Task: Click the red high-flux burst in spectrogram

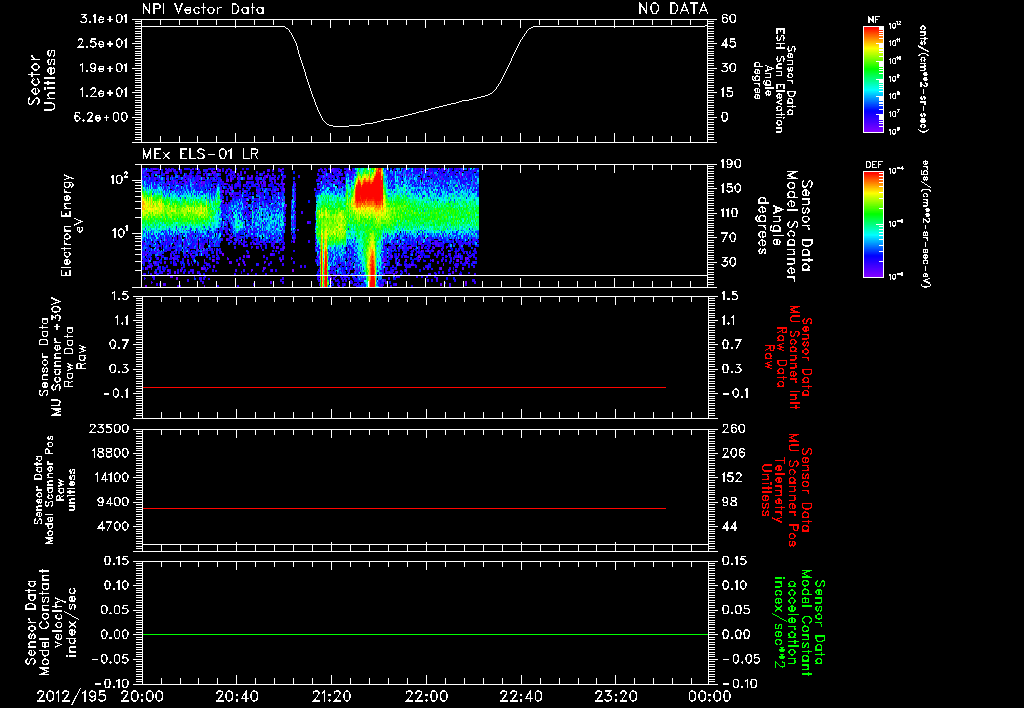Action: tap(369, 191)
